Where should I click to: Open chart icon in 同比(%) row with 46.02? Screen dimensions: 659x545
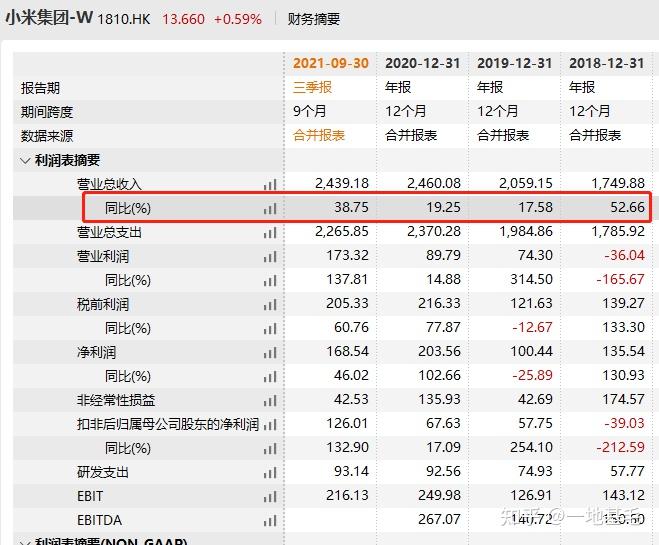pyautogui.click(x=270, y=376)
